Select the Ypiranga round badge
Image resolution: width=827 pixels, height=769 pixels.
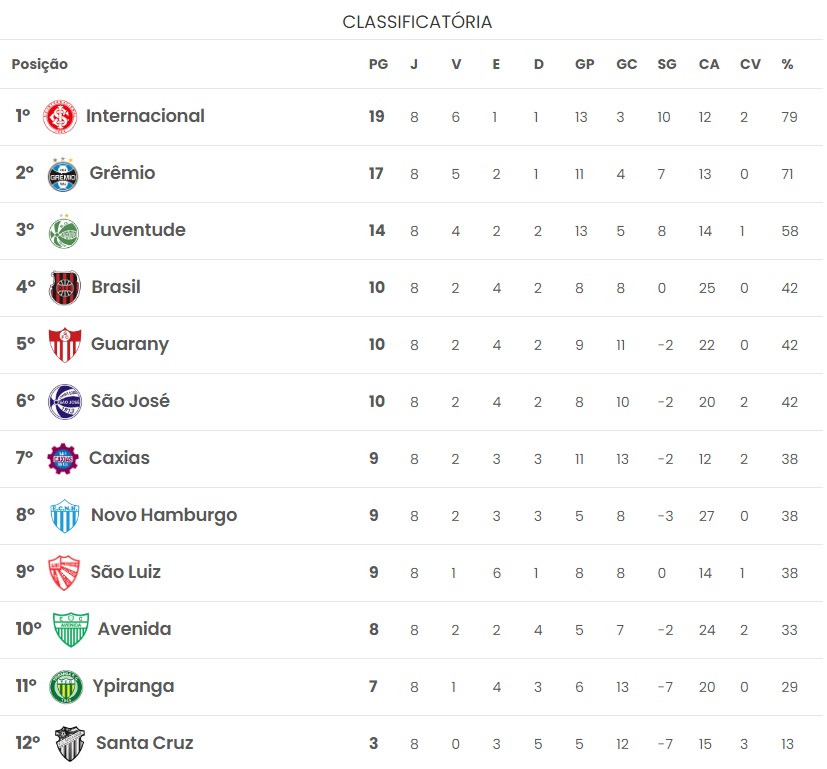click(x=65, y=687)
